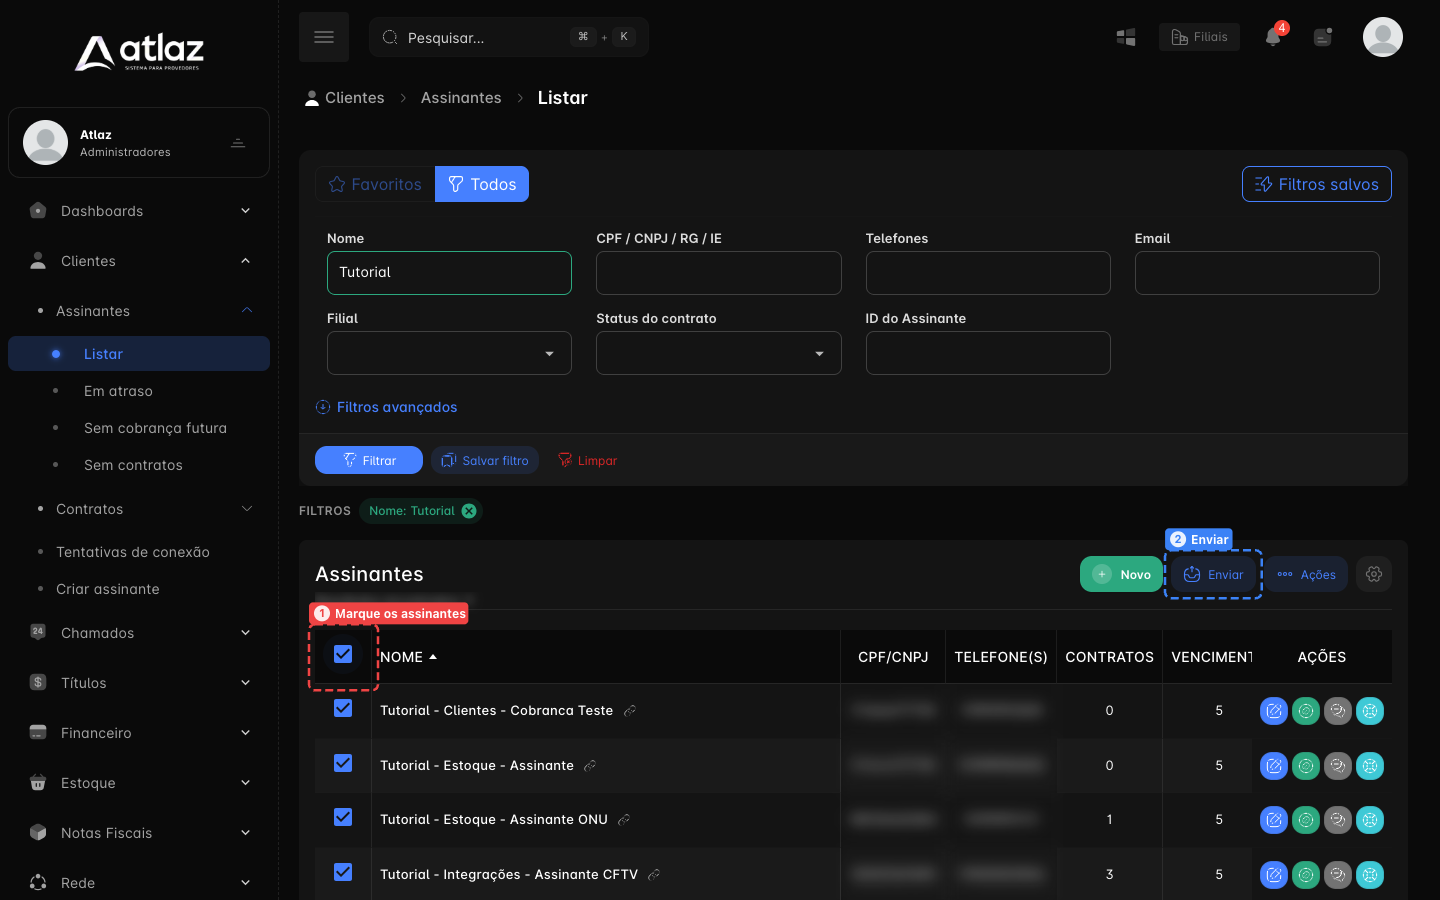Select the Todos tab
This screenshot has height=900, width=1440.
(x=482, y=184)
